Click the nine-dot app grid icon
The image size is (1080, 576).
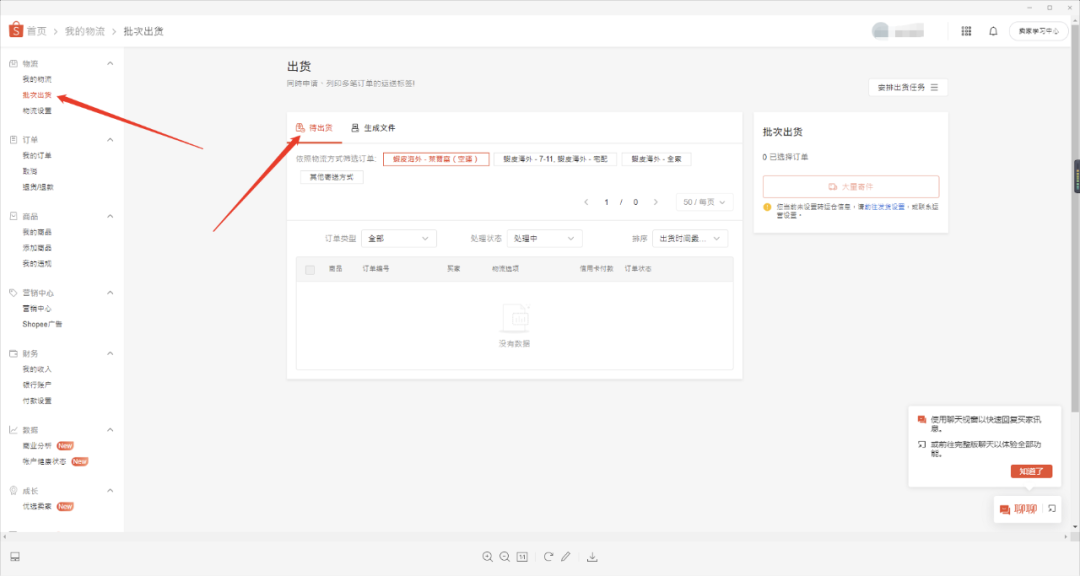coord(965,31)
